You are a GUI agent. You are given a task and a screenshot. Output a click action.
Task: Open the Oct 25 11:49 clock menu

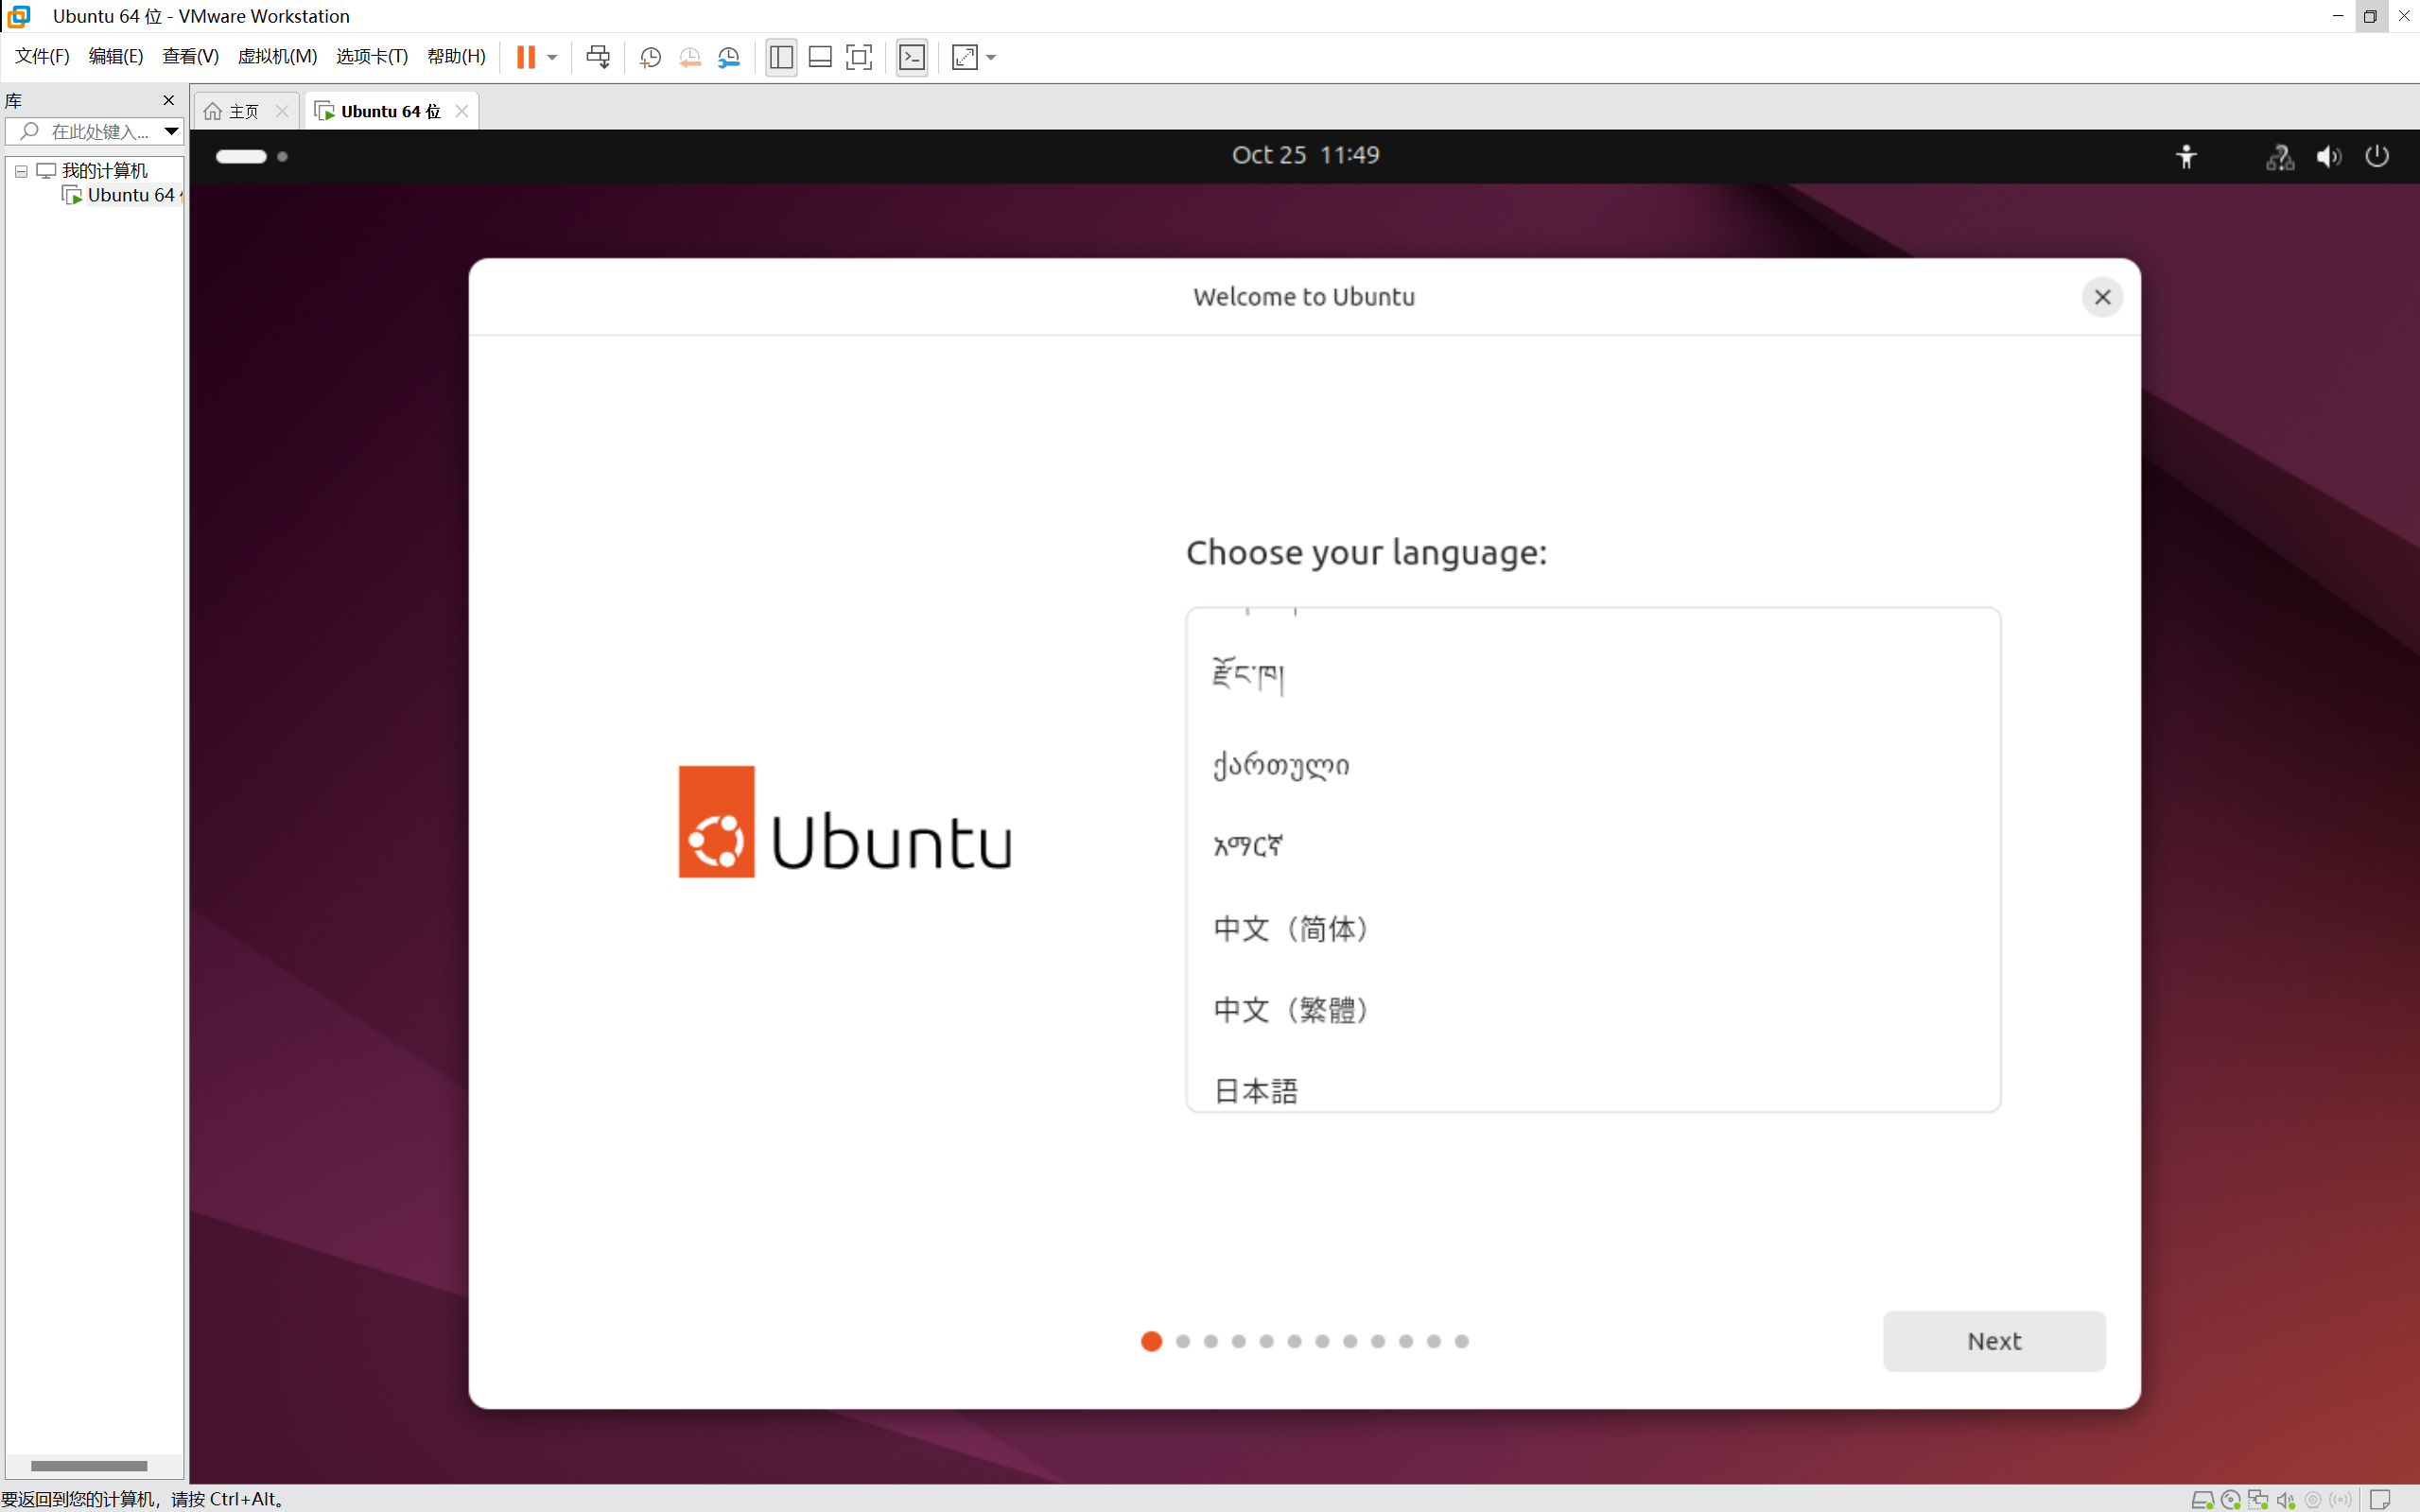[1305, 155]
